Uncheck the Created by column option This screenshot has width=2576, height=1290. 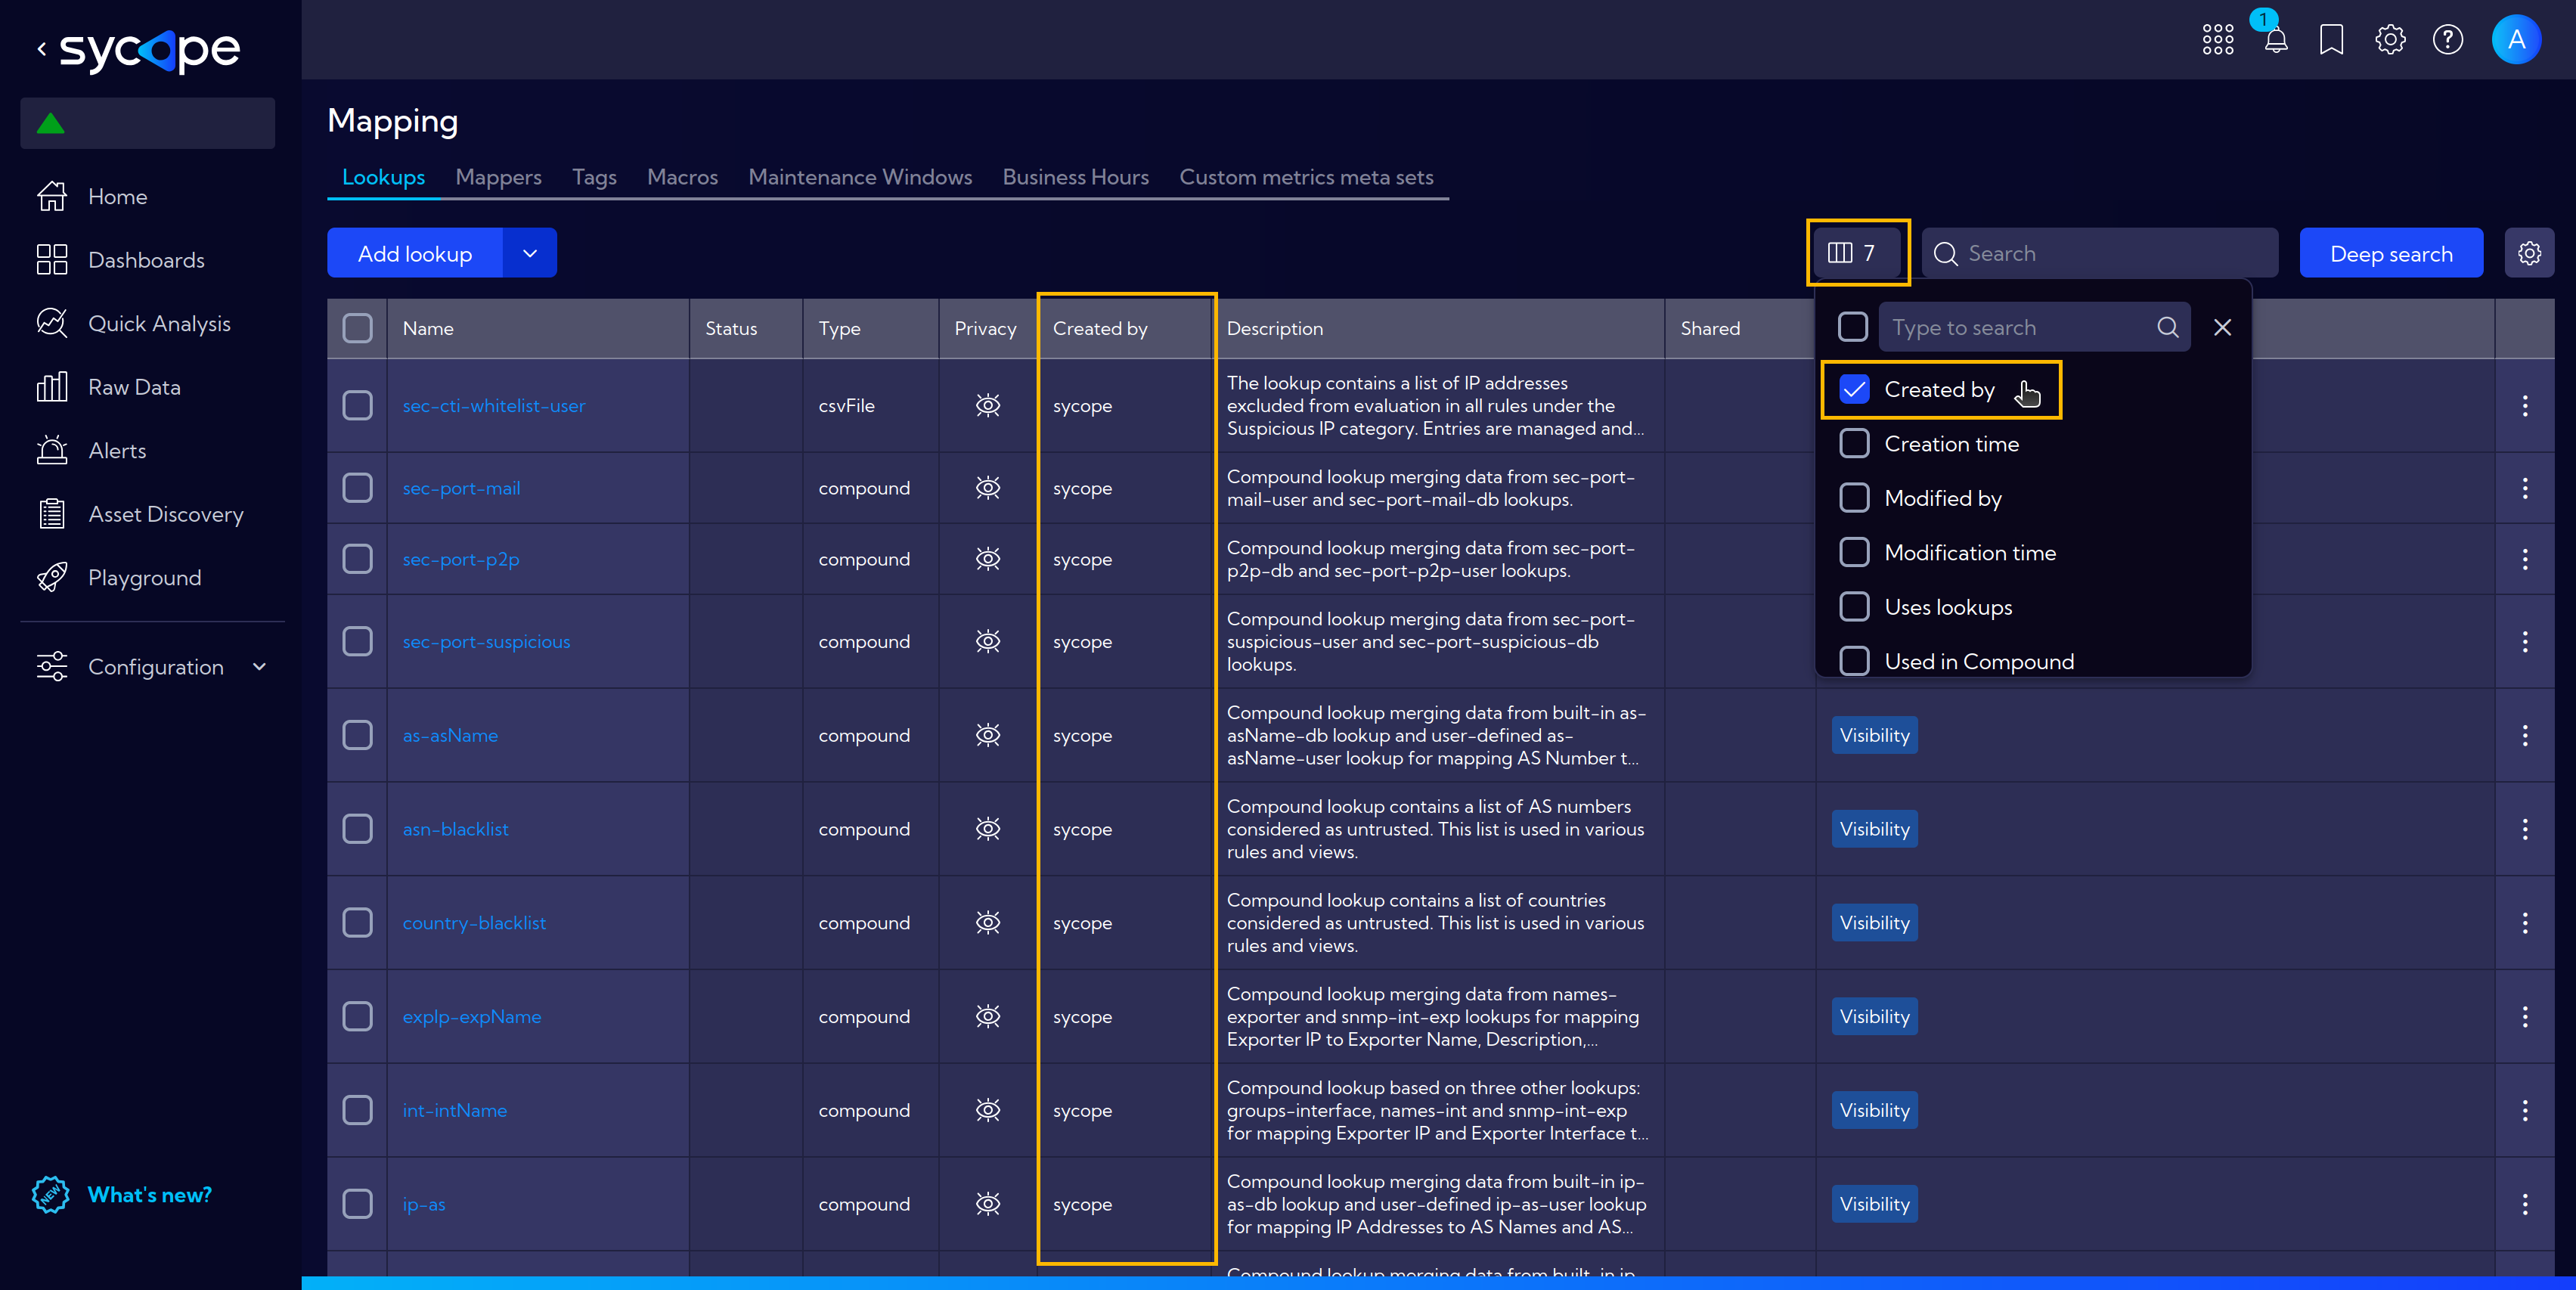(1853, 389)
